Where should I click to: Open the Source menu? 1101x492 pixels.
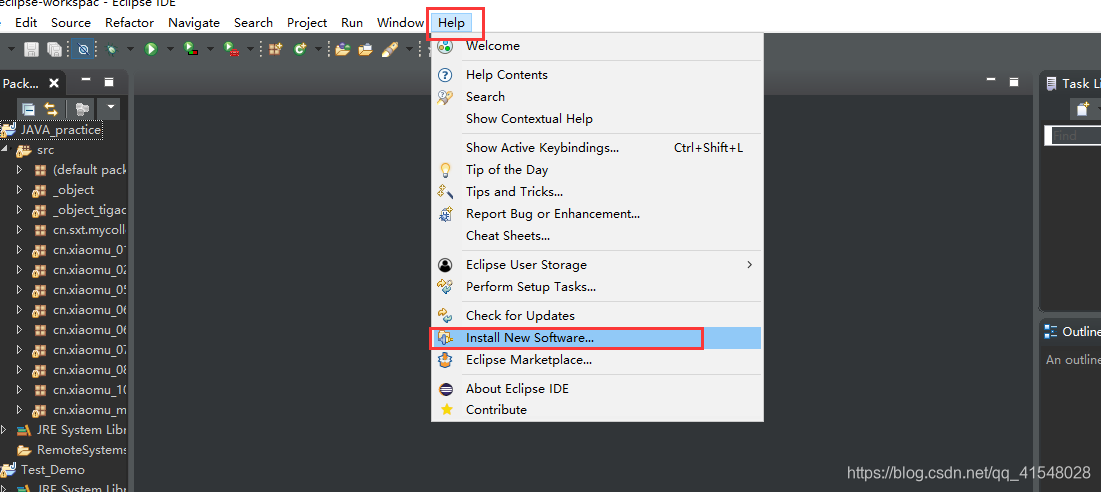tap(71, 22)
